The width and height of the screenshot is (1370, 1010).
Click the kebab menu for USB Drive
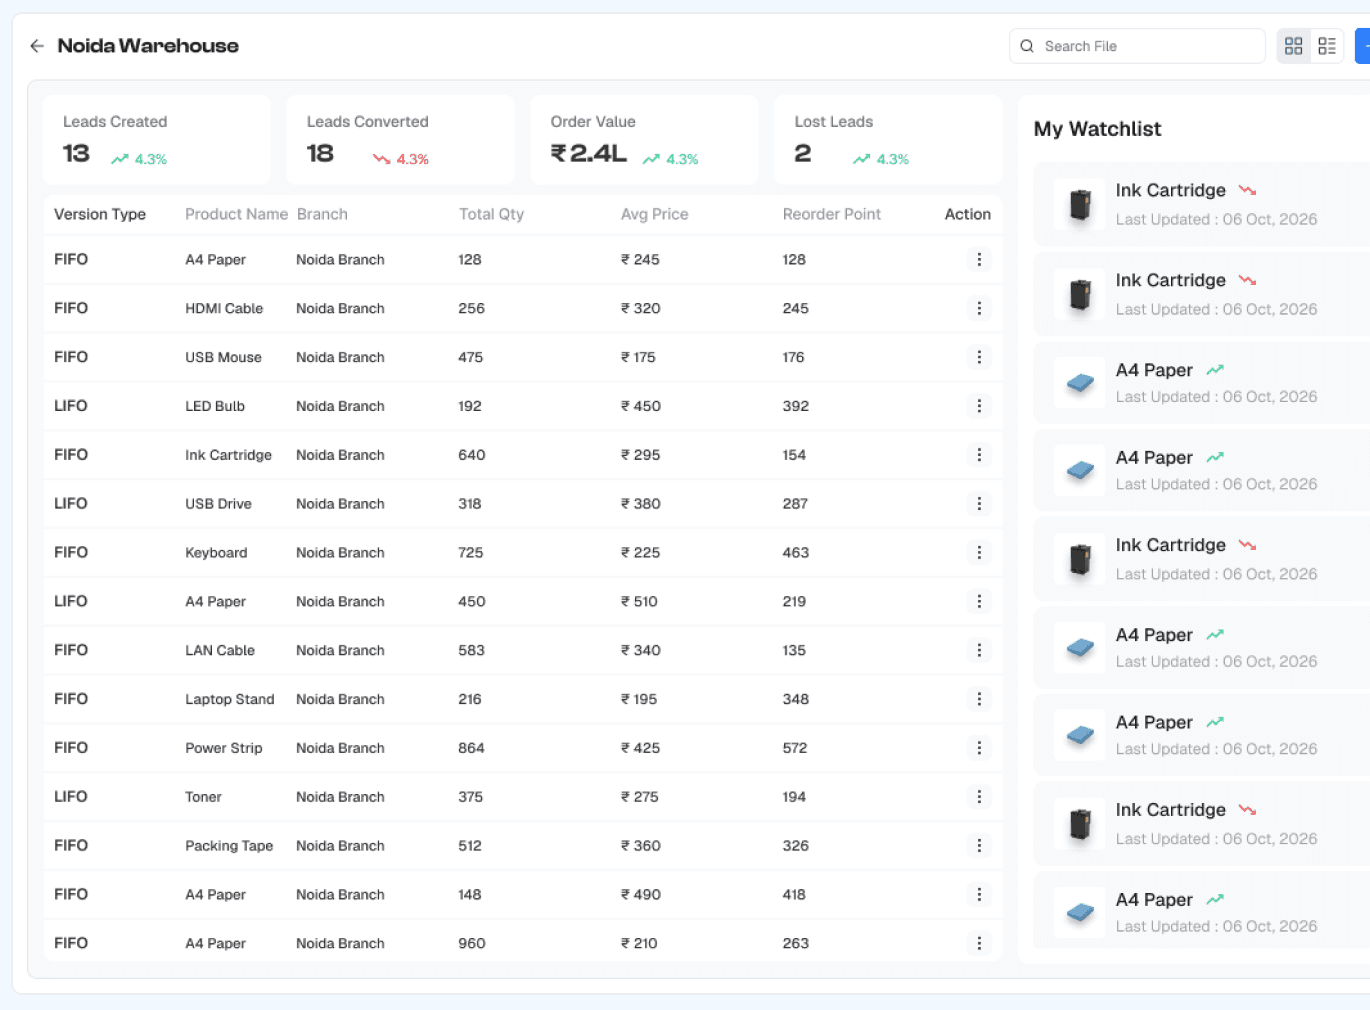[979, 504]
